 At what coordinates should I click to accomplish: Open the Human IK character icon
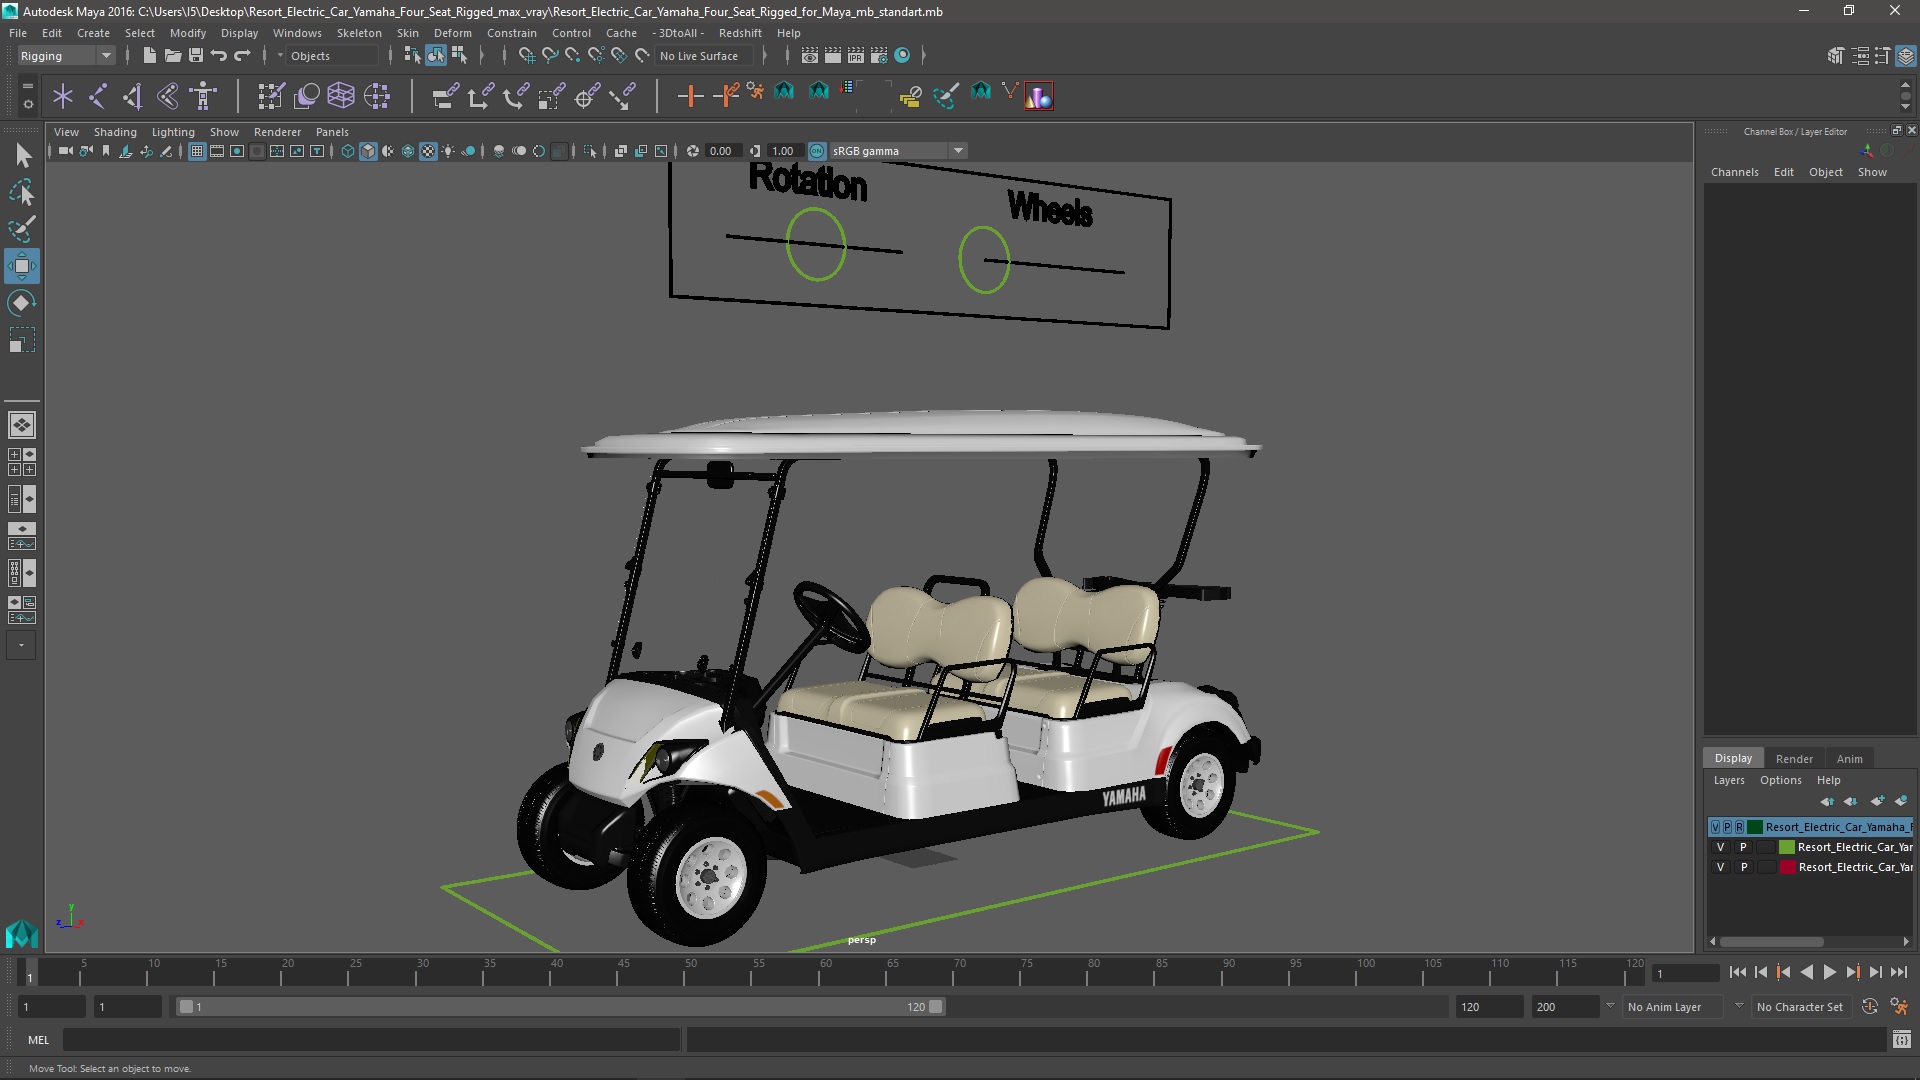tap(203, 96)
